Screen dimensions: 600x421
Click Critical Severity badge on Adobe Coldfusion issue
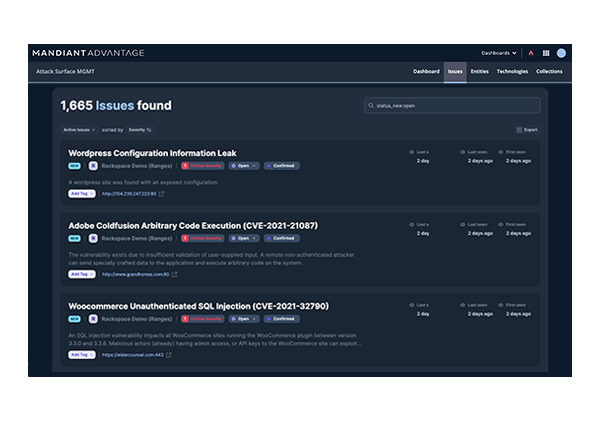[x=202, y=238]
